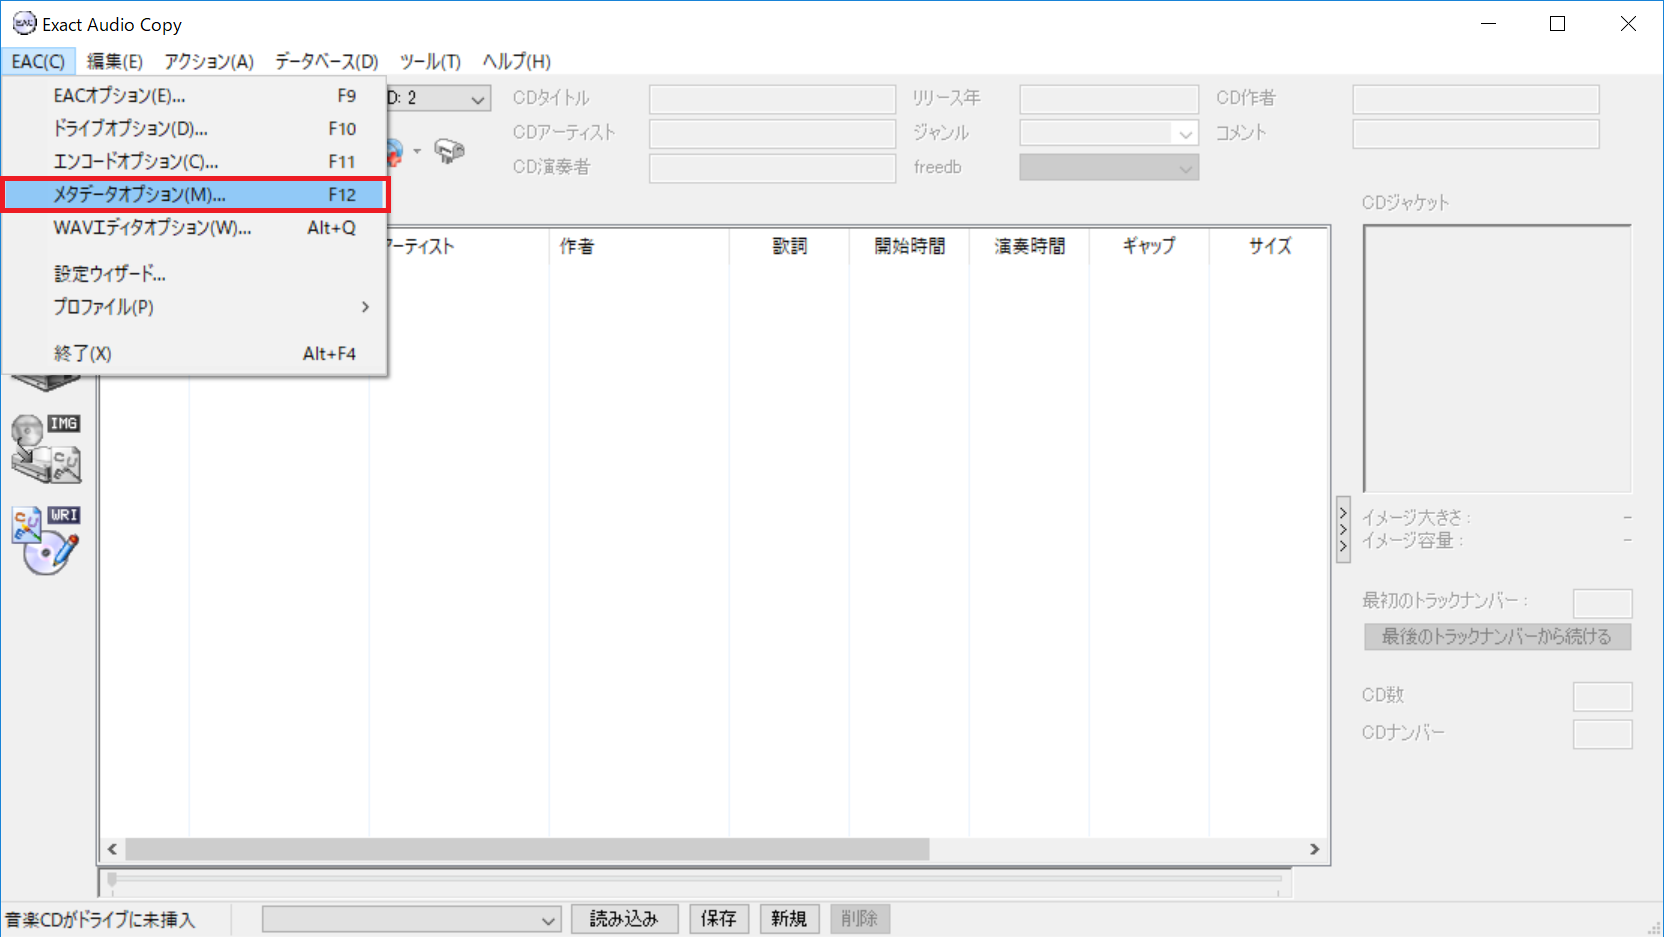Image resolution: width=1664 pixels, height=937 pixels.
Task: Click the リリース年 input field
Action: click(x=1109, y=99)
